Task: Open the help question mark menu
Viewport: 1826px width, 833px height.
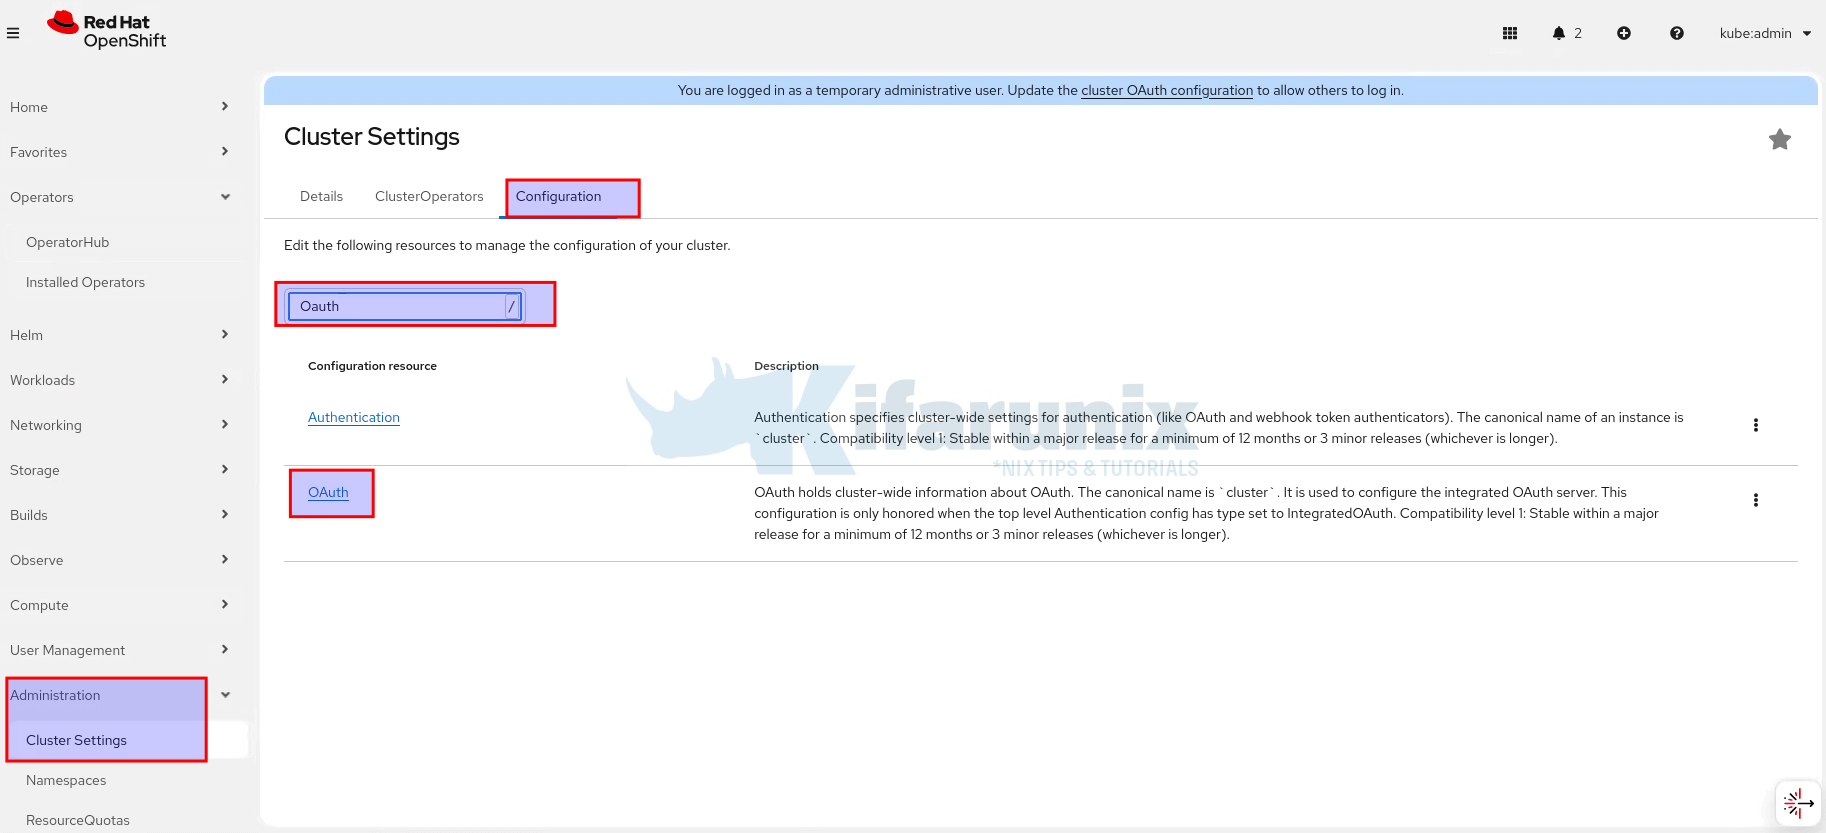Action: point(1677,33)
